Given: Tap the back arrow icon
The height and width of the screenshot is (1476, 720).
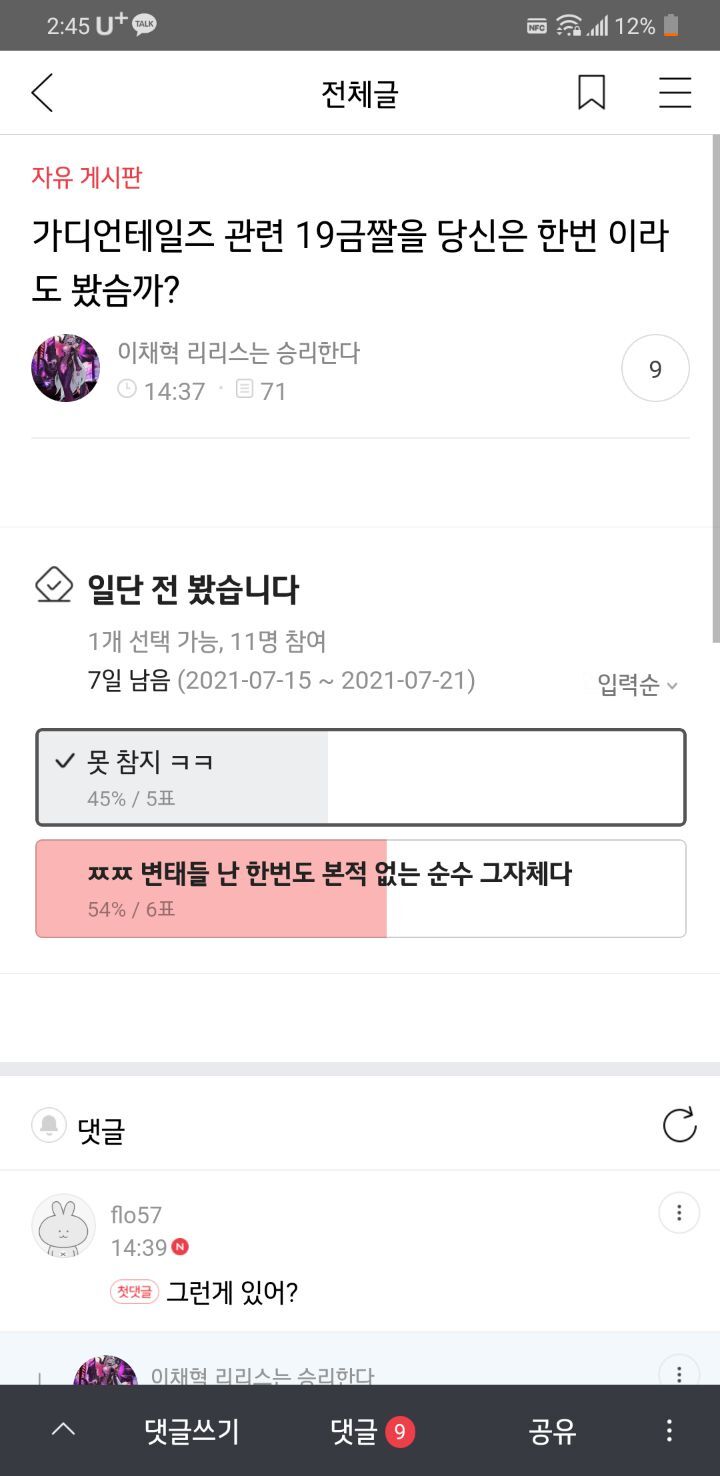Looking at the screenshot, I should [x=42, y=93].
